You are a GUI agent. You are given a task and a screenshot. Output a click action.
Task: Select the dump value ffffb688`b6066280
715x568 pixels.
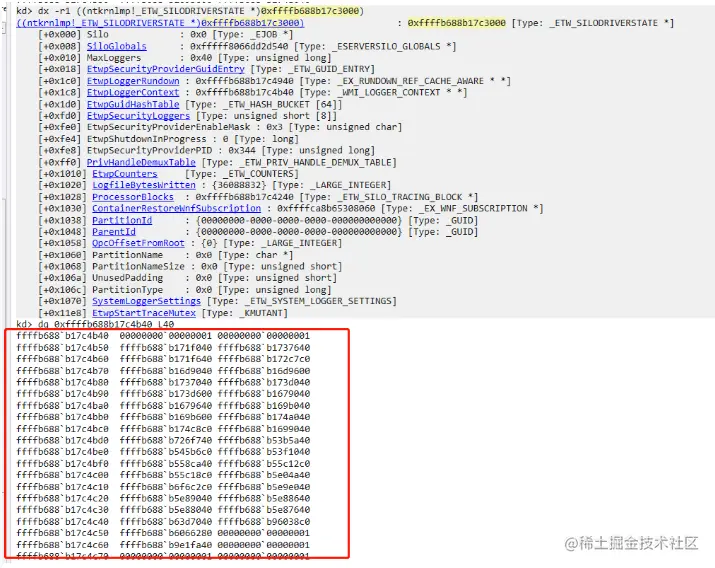[166, 533]
